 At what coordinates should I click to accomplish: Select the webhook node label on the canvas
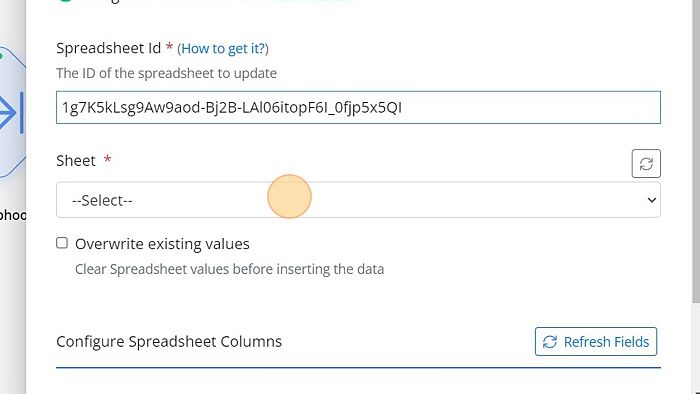tap(13, 216)
